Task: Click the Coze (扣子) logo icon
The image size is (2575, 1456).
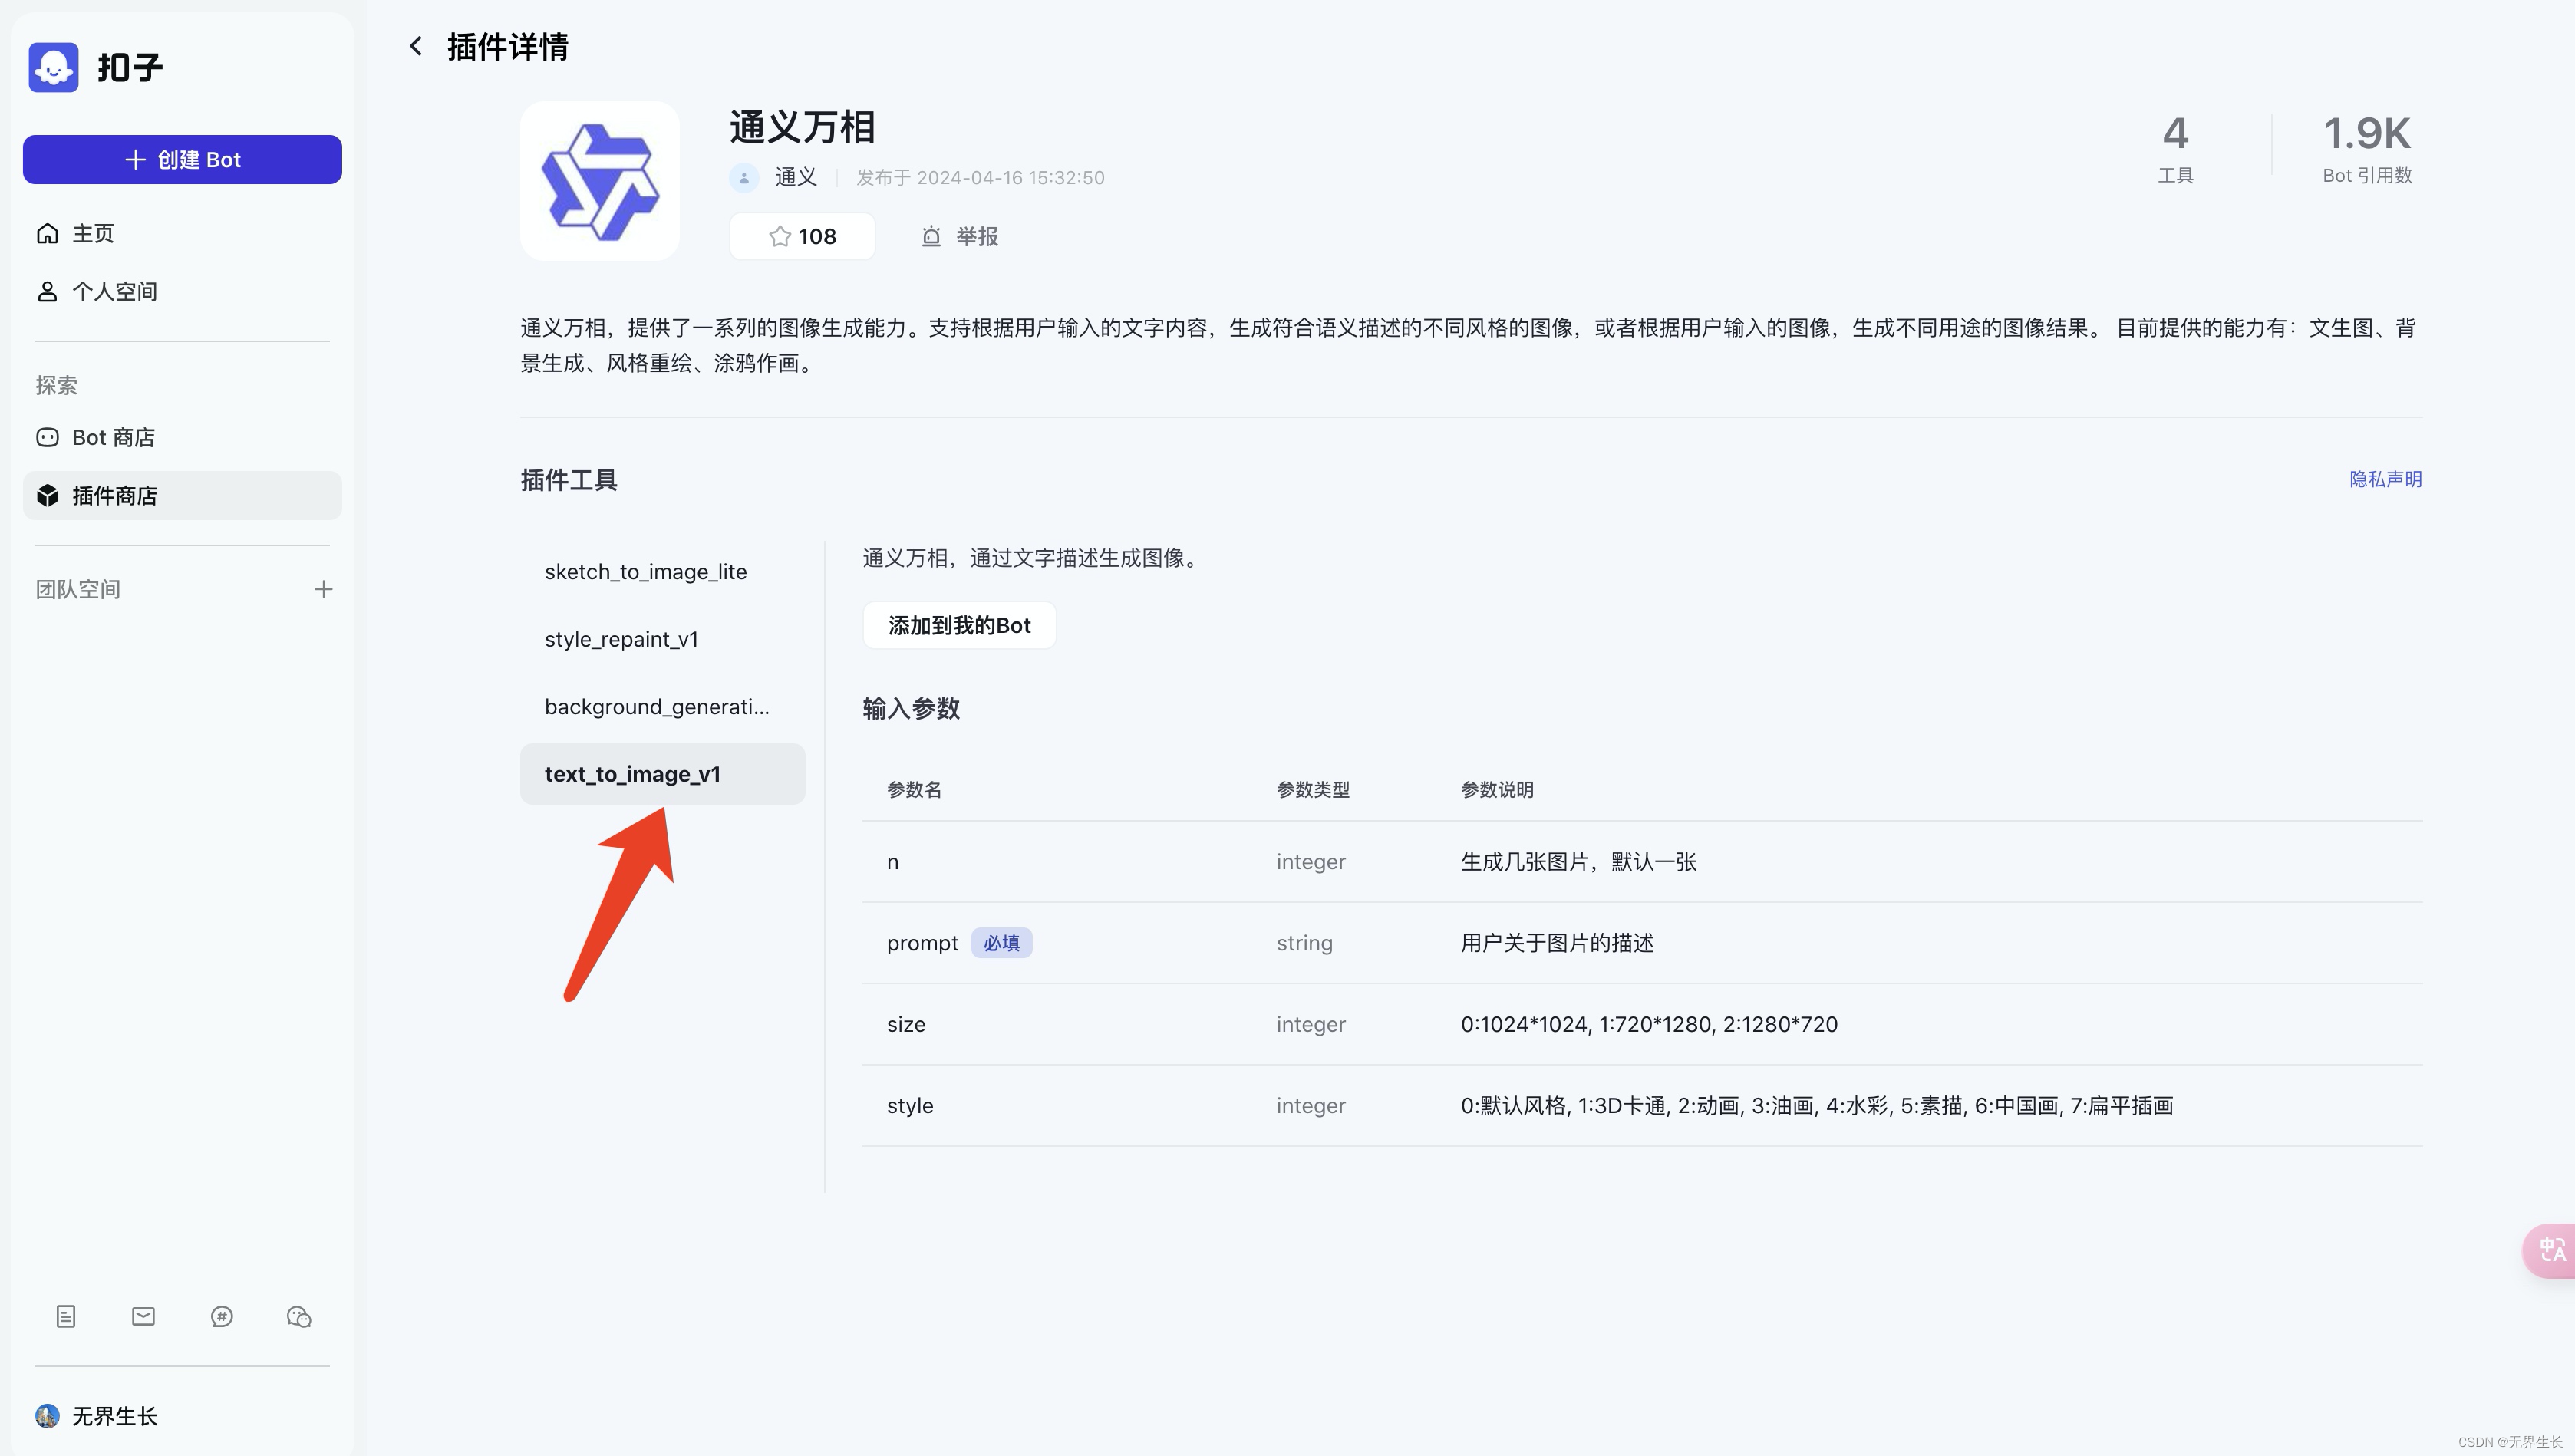Action: [x=53, y=67]
